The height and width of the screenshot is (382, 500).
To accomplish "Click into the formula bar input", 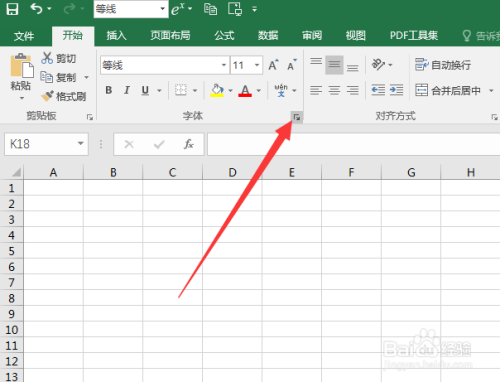I will coord(353,144).
